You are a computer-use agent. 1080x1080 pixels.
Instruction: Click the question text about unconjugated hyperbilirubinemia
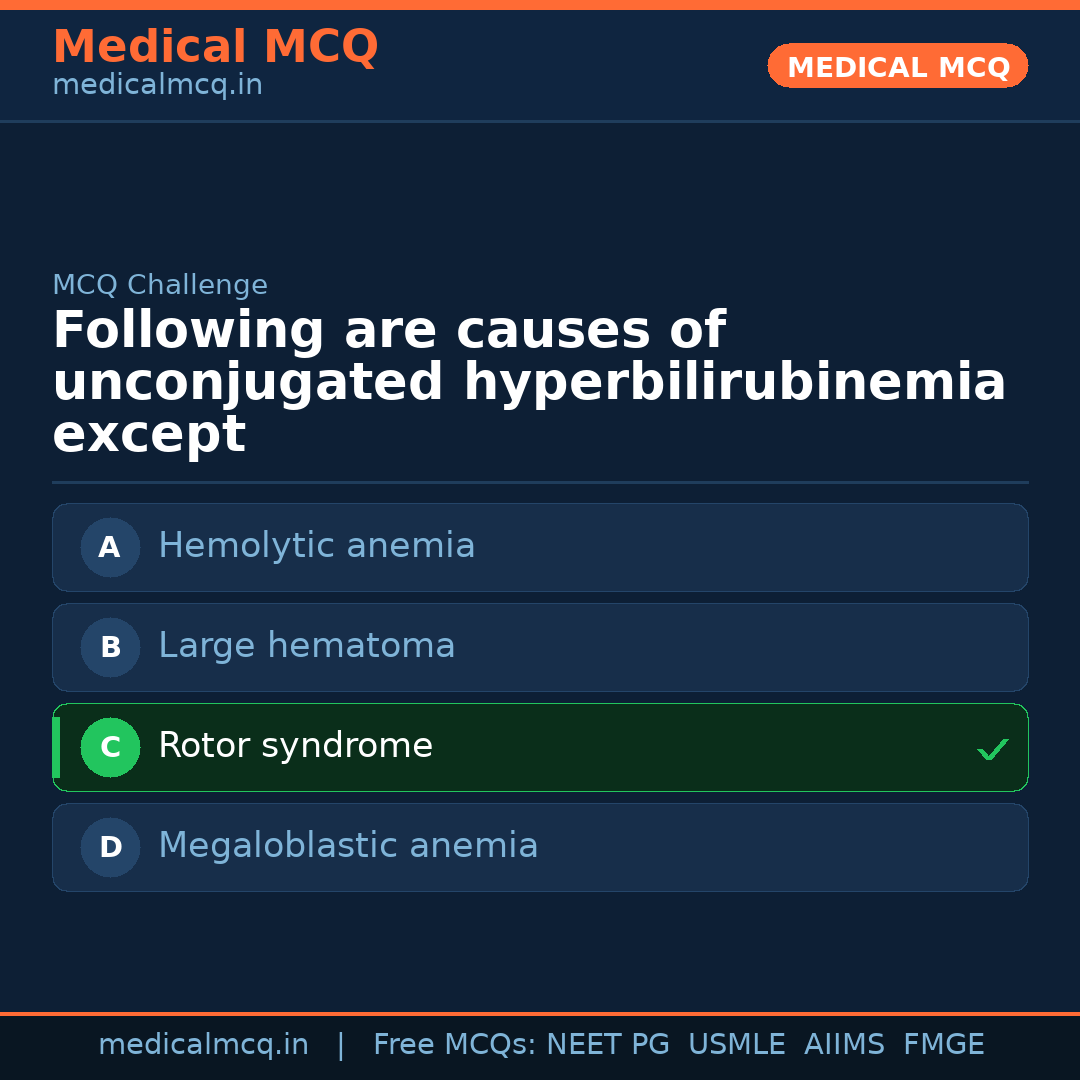click(x=528, y=383)
